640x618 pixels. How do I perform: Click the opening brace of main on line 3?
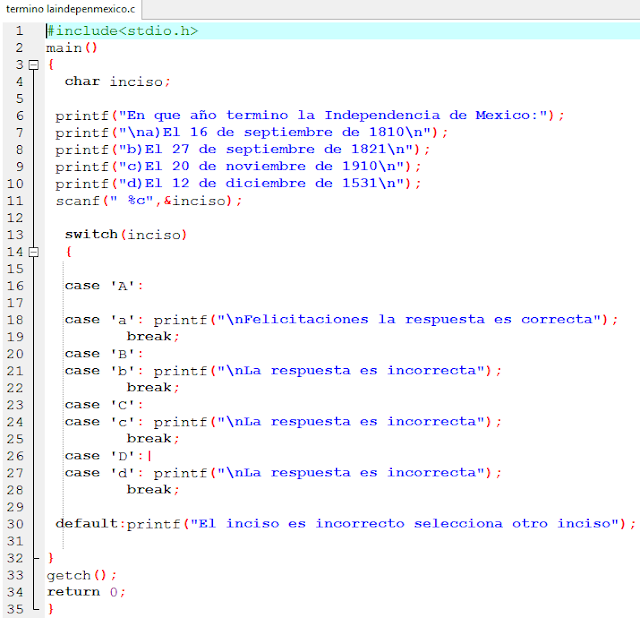coord(51,65)
